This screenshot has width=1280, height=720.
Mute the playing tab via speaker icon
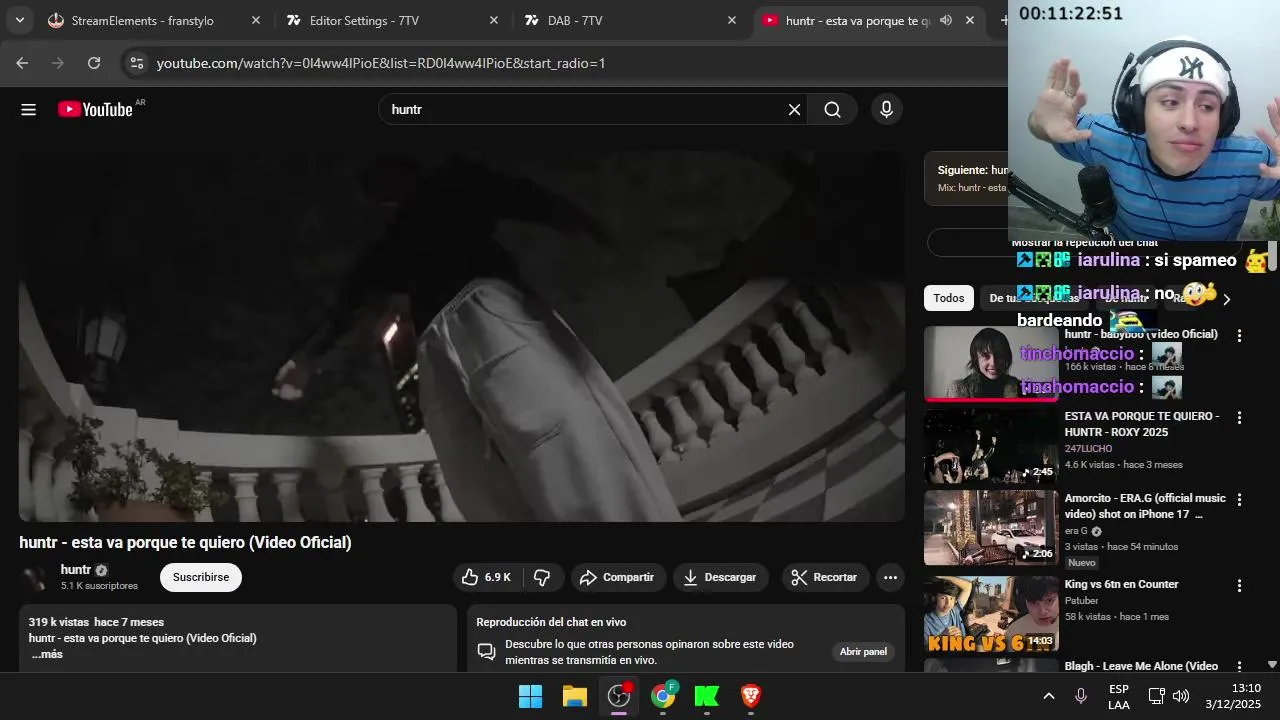945,20
